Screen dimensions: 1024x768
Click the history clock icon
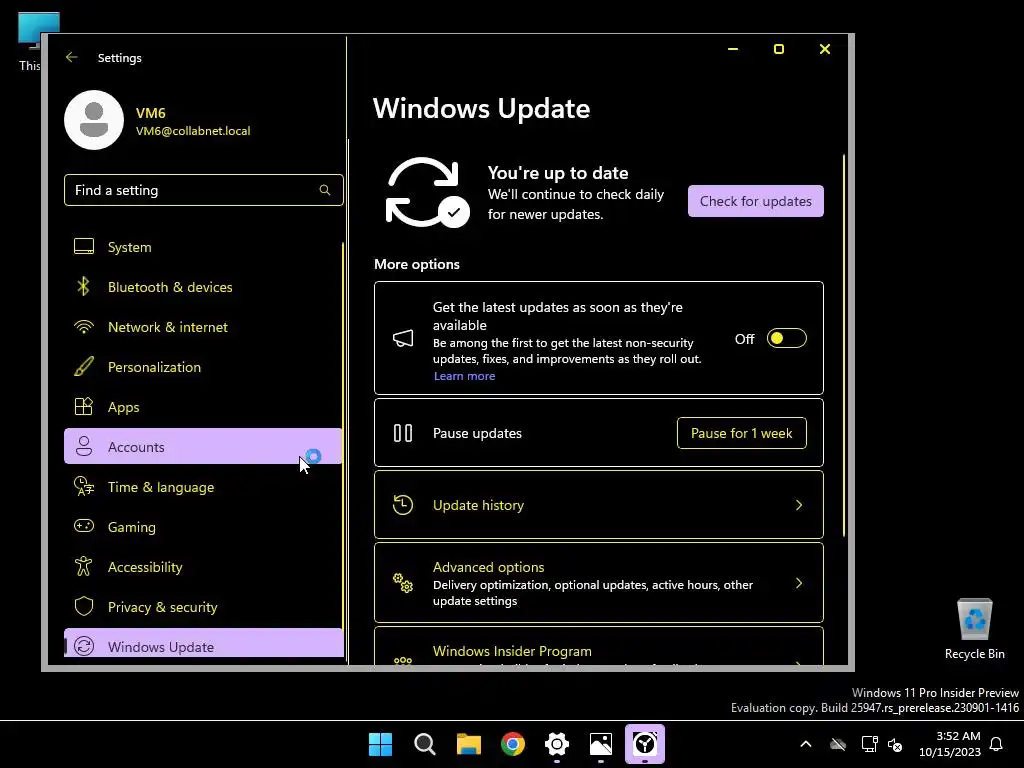pyautogui.click(x=403, y=505)
